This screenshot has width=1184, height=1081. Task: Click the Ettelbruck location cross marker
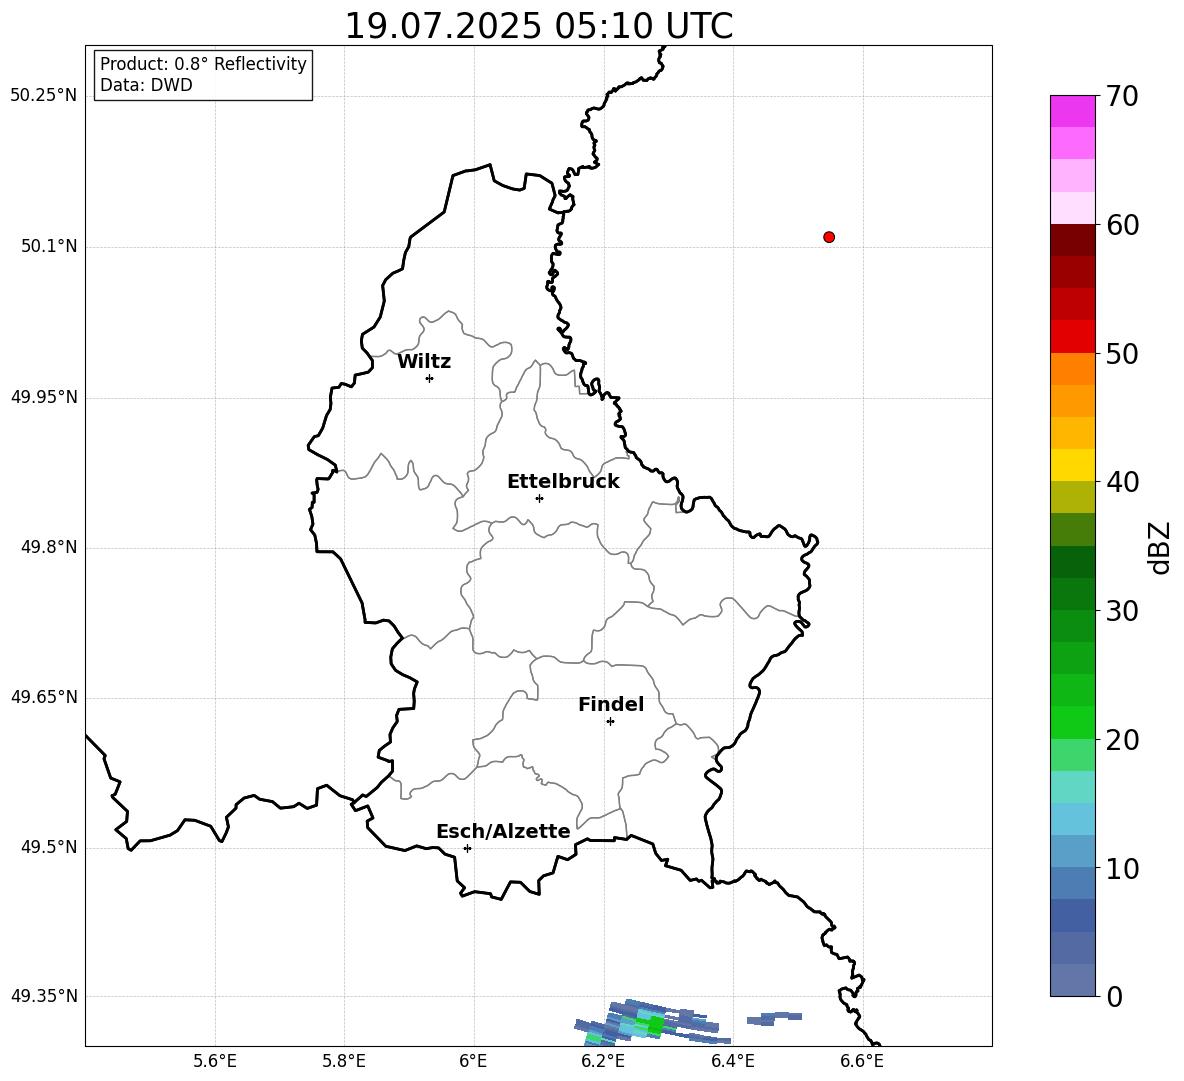(x=539, y=498)
